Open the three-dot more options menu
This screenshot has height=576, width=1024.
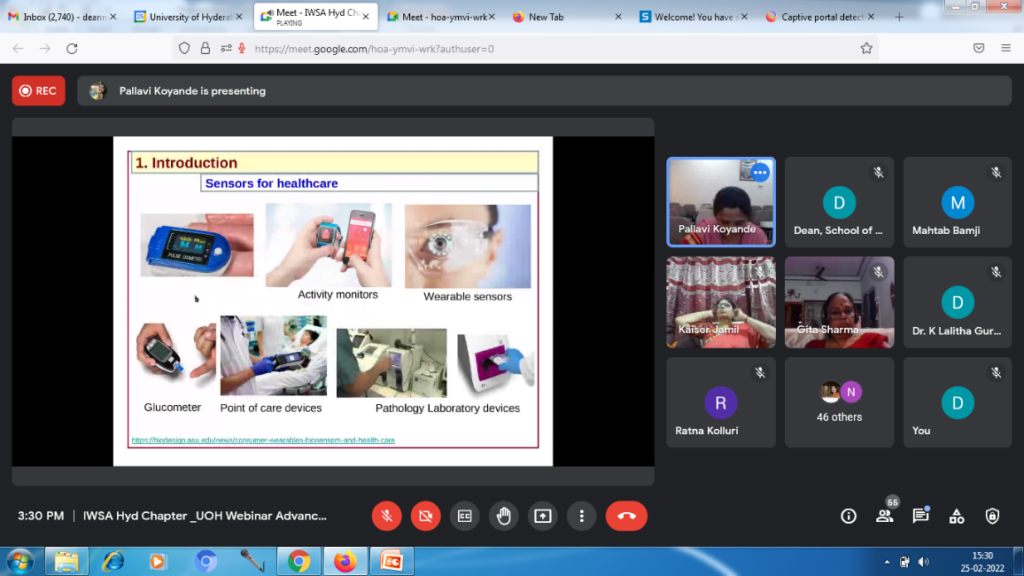[581, 516]
